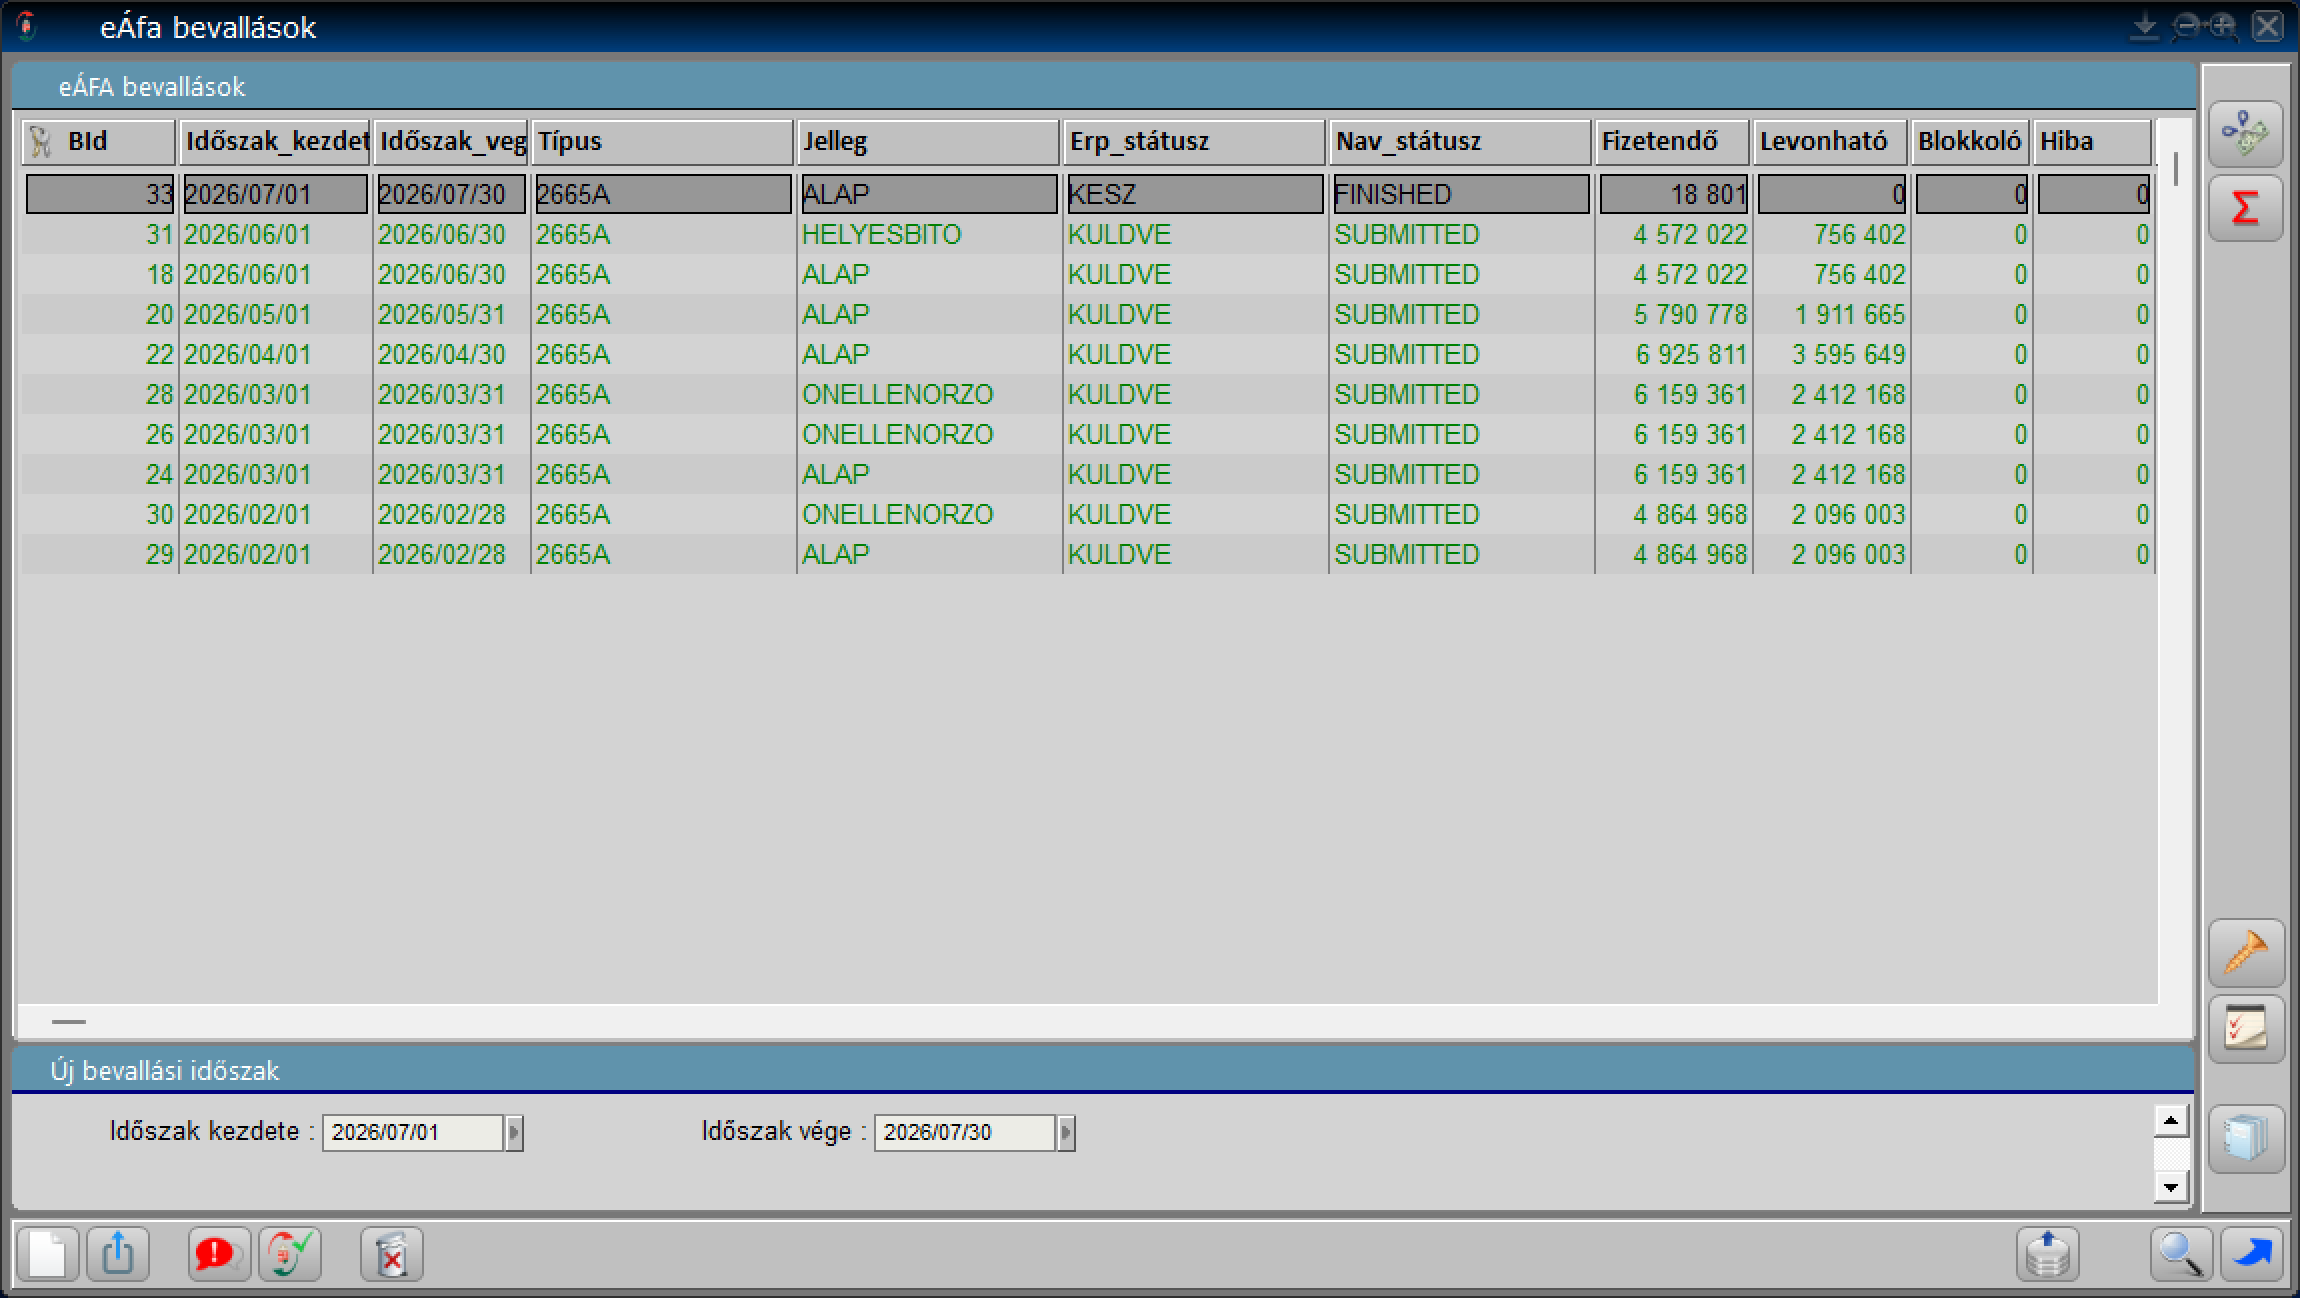The image size is (2300, 1298).
Task: Click the Időszak kezdete date field
Action: (x=413, y=1133)
